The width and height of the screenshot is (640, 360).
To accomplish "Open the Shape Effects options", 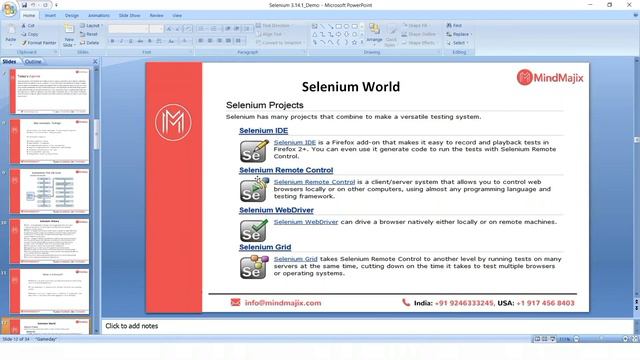I will [419, 43].
